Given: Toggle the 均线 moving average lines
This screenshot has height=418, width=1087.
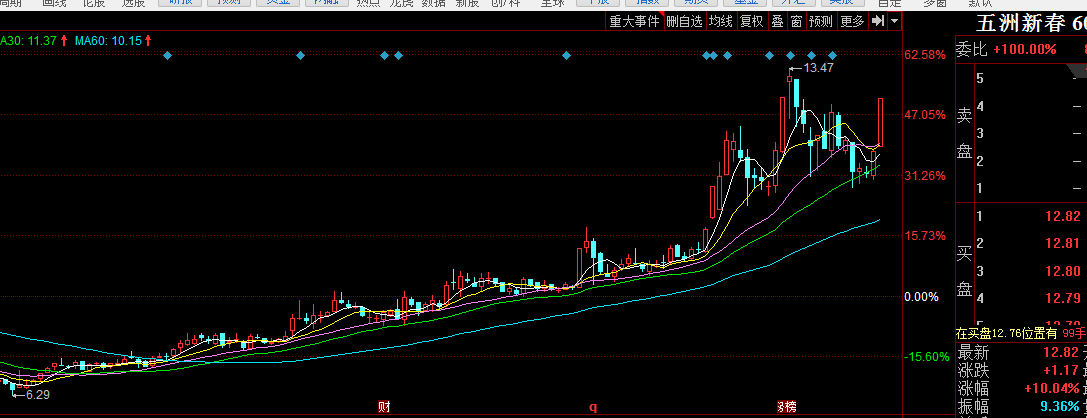Looking at the screenshot, I should point(720,21).
